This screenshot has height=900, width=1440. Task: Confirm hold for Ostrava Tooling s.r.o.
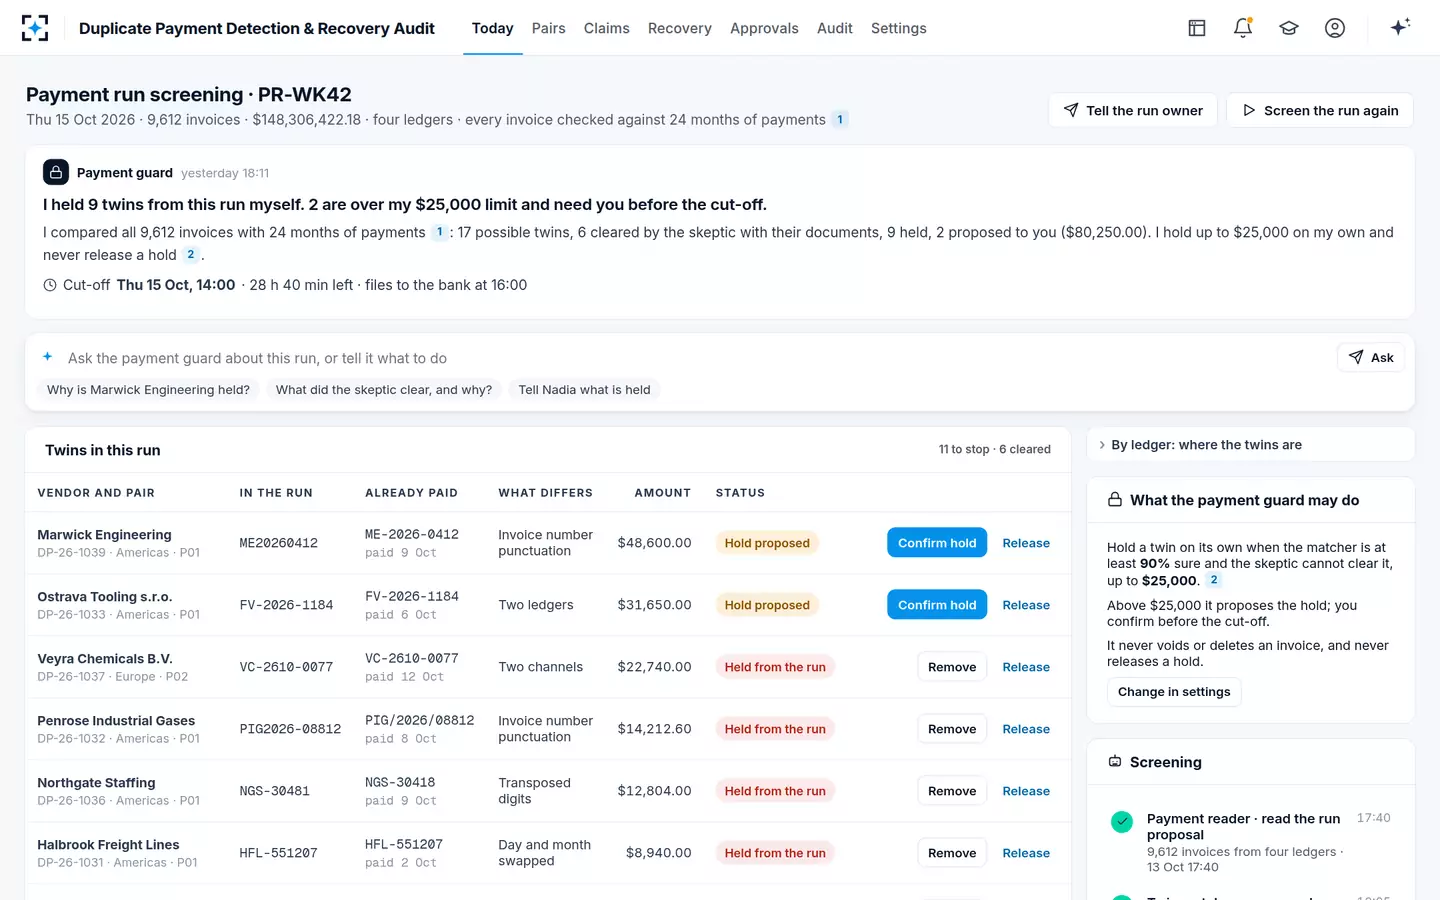click(x=937, y=605)
